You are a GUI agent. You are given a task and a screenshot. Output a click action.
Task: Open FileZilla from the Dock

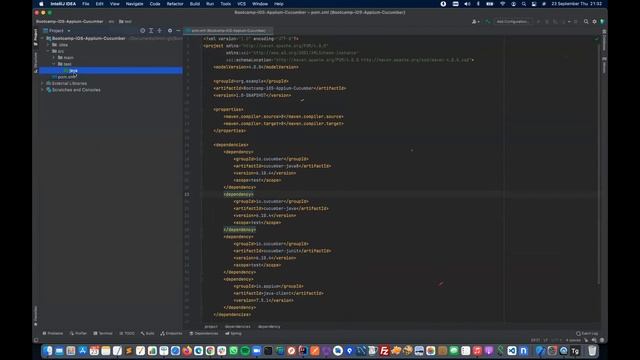click(384, 351)
